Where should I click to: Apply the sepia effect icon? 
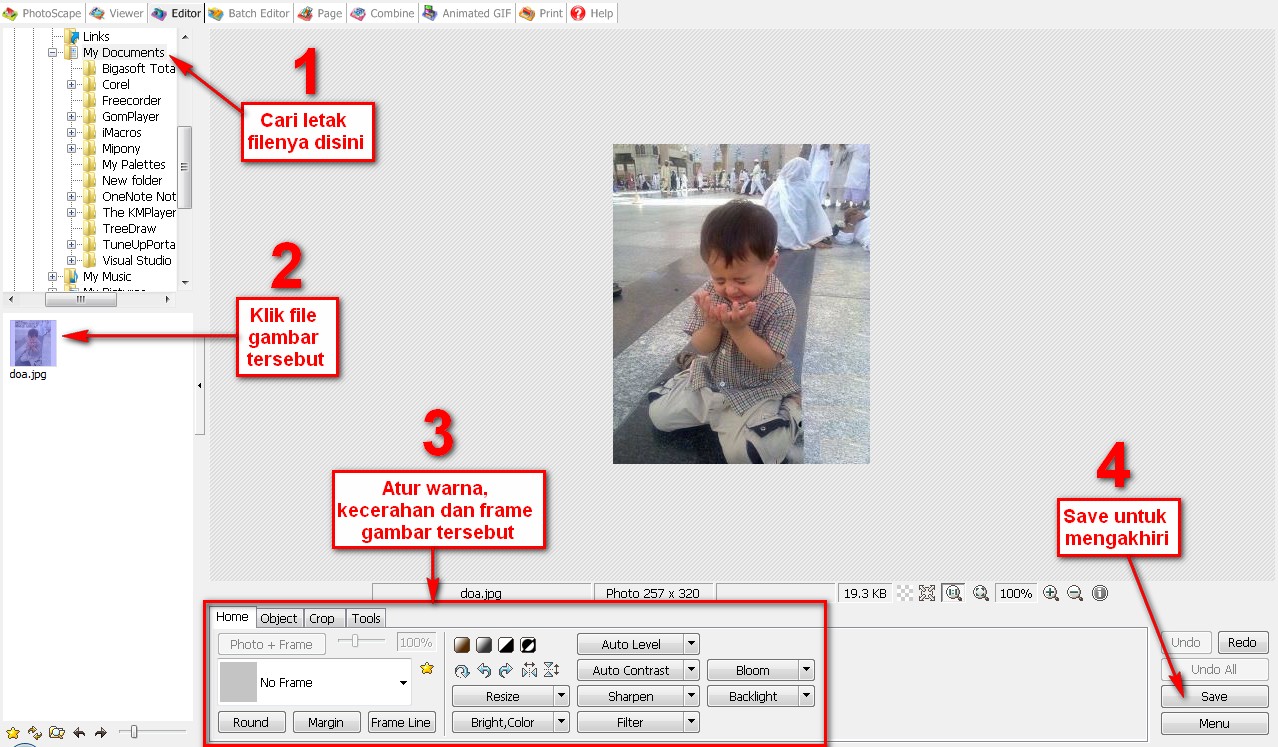point(462,645)
